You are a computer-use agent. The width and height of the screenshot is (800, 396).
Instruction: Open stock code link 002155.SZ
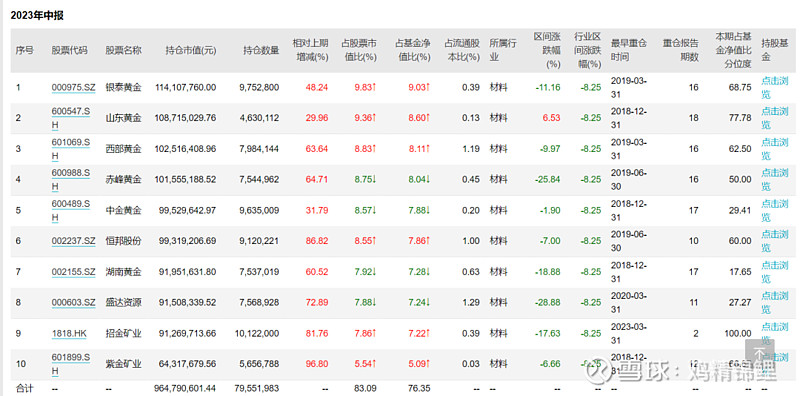click(73, 272)
